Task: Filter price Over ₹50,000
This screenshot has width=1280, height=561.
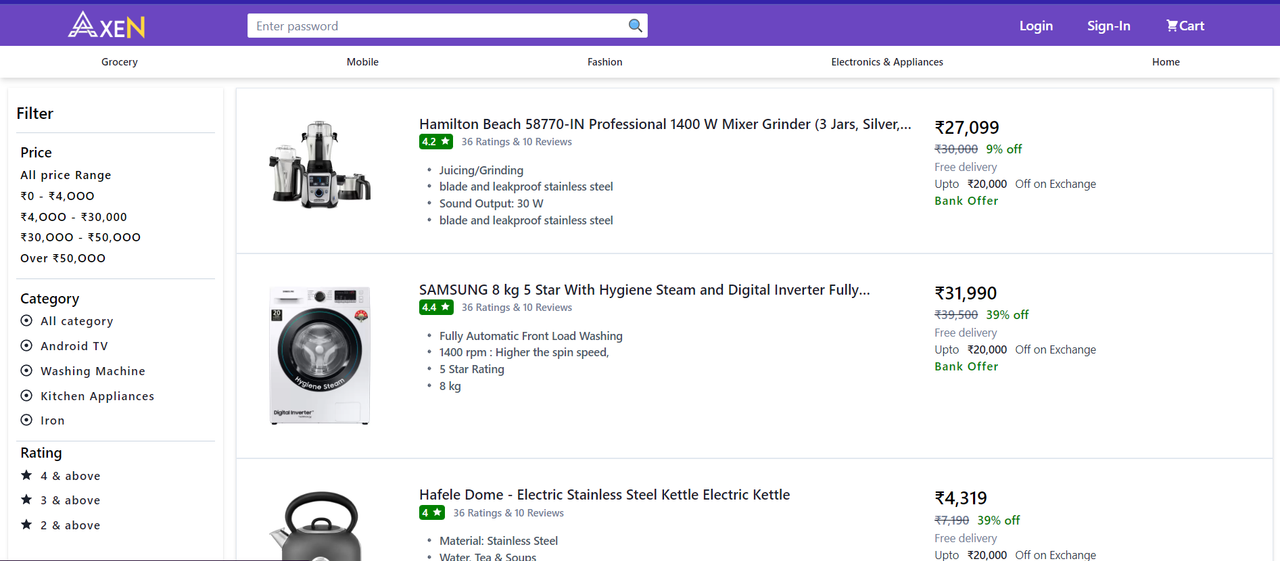Action: 63,258
